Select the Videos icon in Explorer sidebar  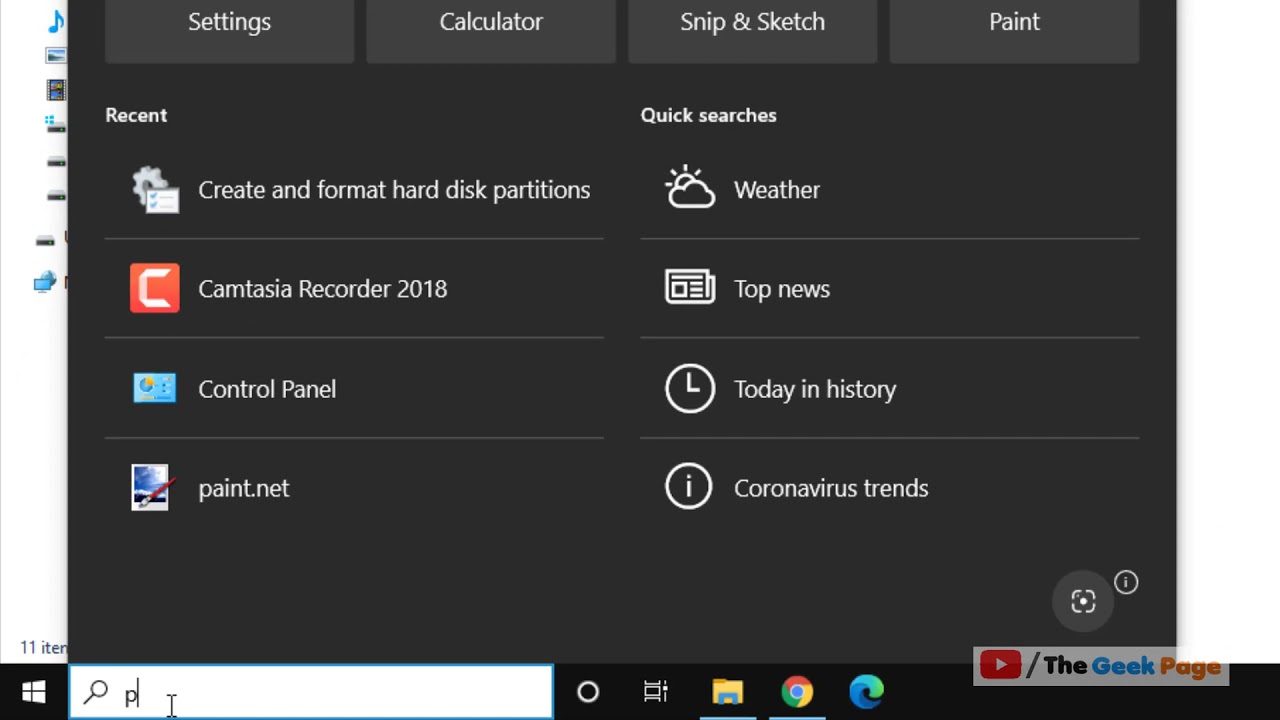pos(56,90)
